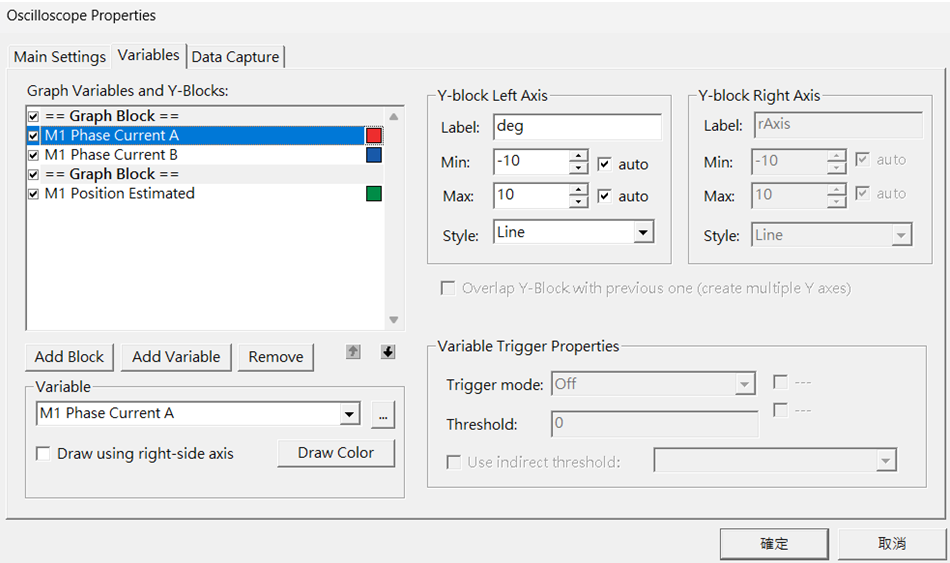Screen dimensions: 950x563
Task: Click the green swatch for M1 Position Estimated
Action: [x=374, y=194]
